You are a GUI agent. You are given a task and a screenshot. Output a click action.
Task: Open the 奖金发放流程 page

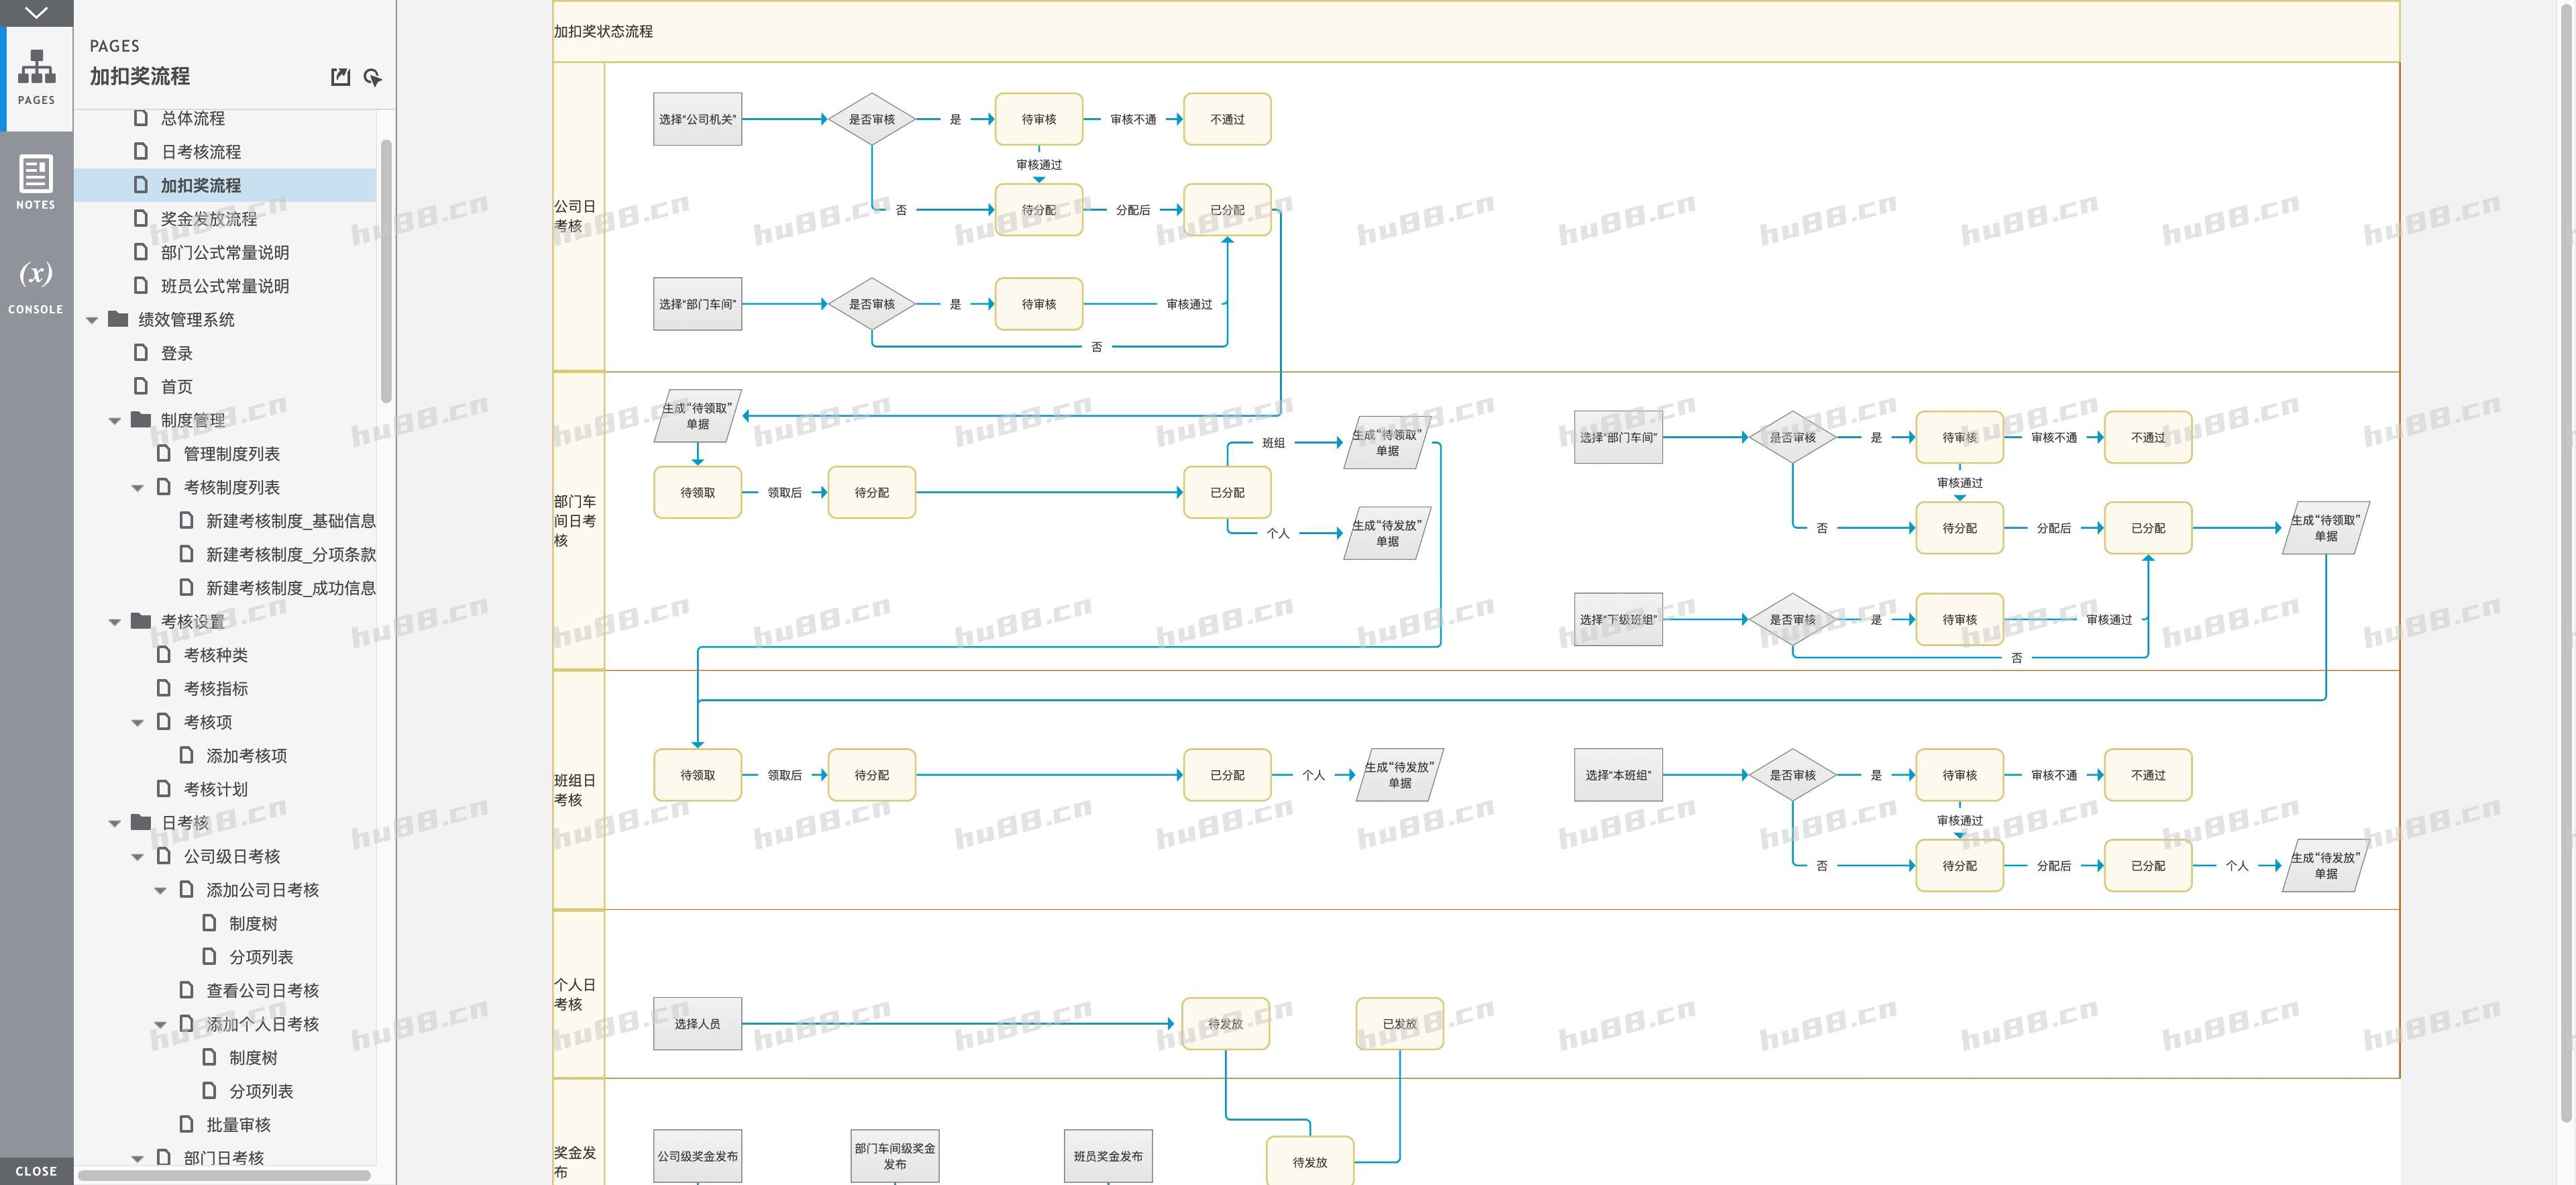coord(209,219)
